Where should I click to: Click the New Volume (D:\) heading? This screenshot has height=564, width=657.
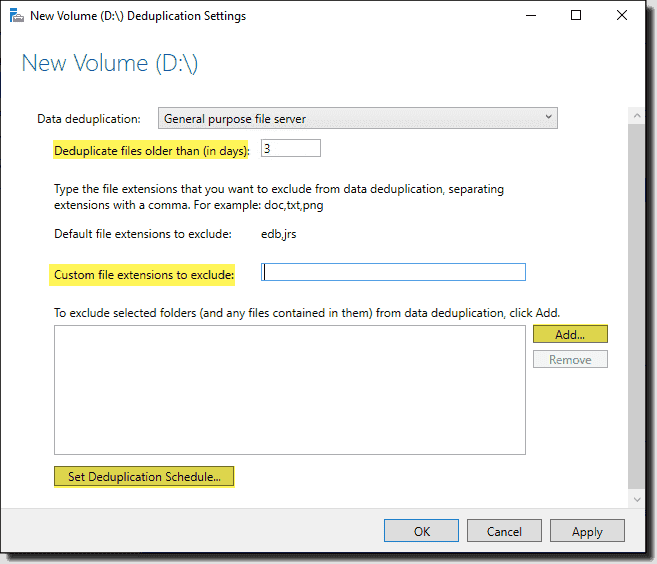click(x=110, y=64)
